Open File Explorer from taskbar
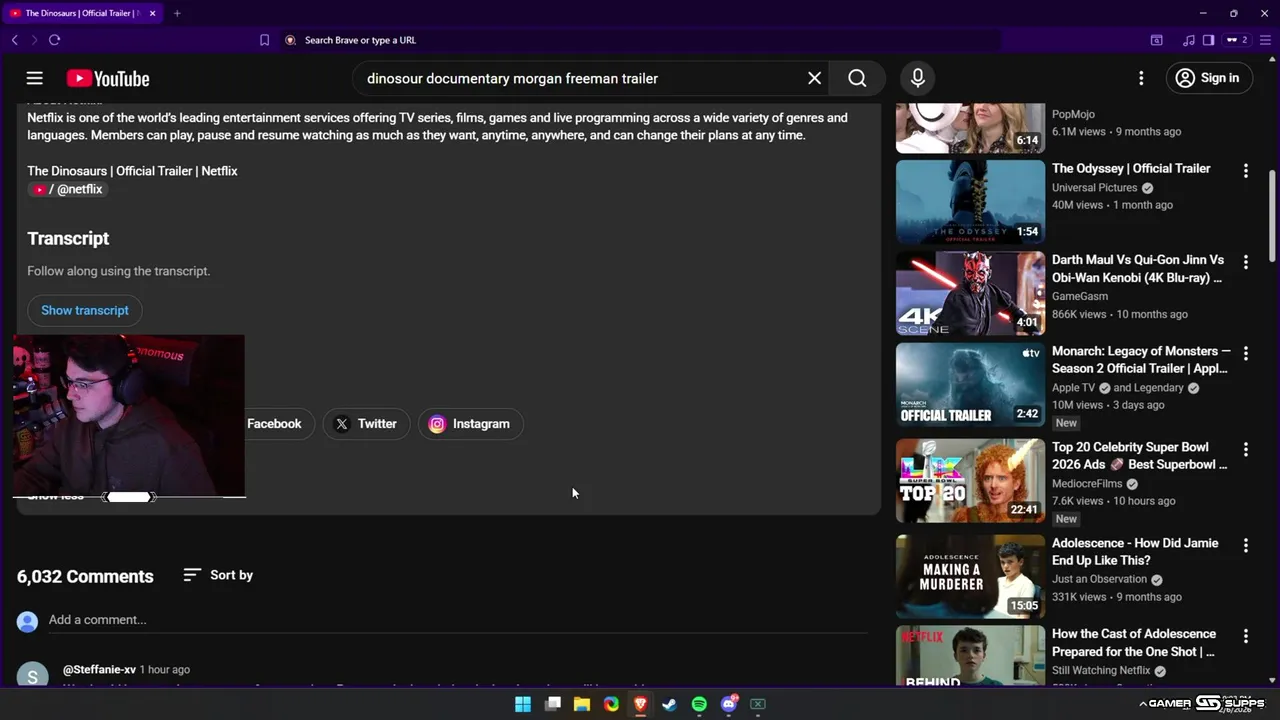This screenshot has width=1280, height=720. point(582,704)
